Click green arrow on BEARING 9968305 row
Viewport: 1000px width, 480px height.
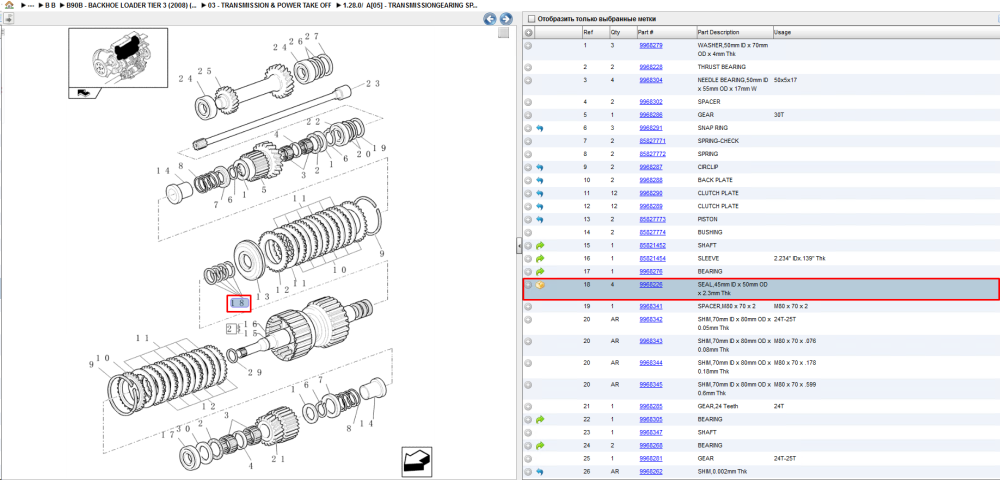pyautogui.click(x=540, y=419)
